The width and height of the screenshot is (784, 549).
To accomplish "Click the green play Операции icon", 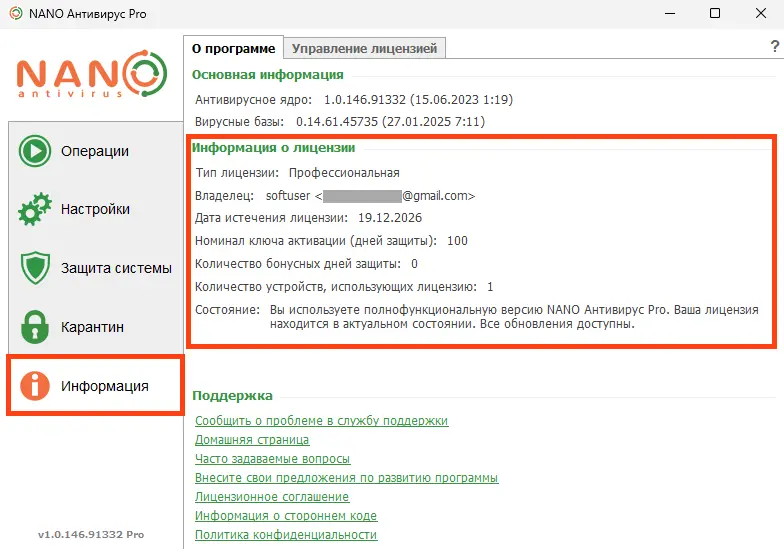I will tap(35, 151).
